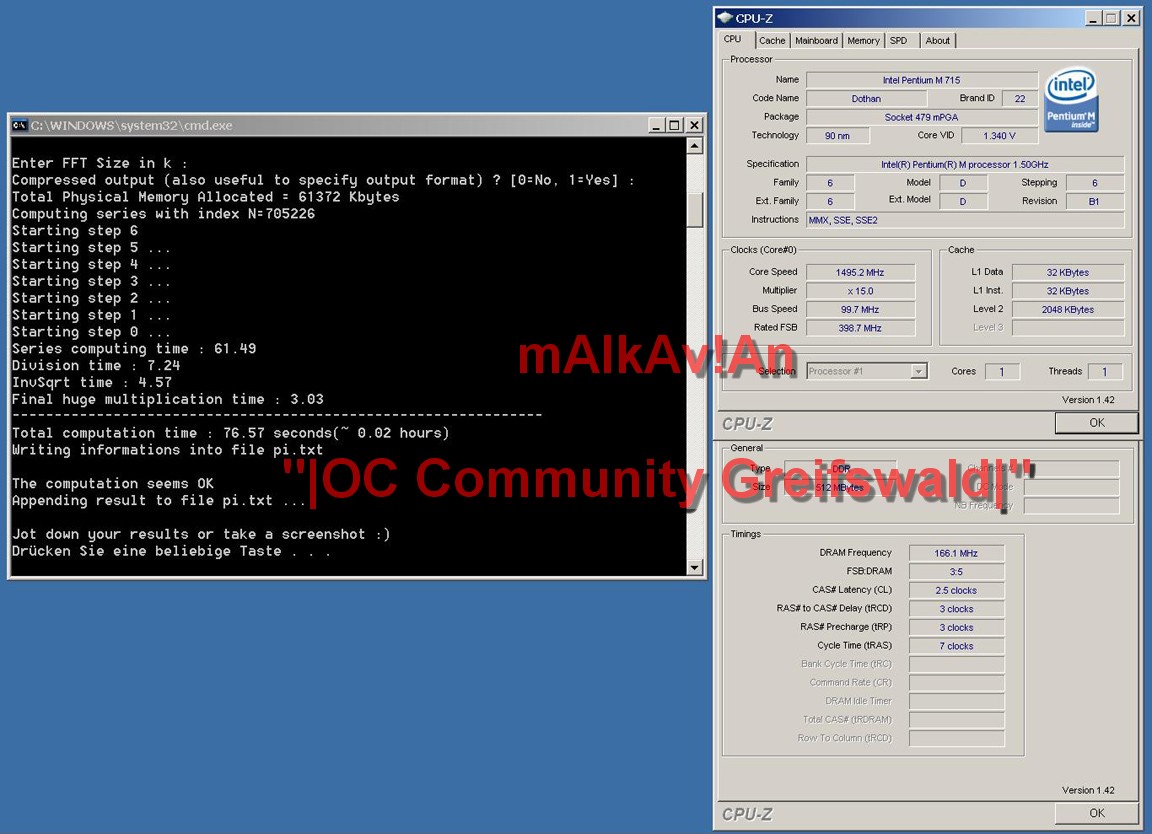Viewport: 1152px width, 834px height.
Task: Switch to the Mainboard tab
Action: coord(816,41)
